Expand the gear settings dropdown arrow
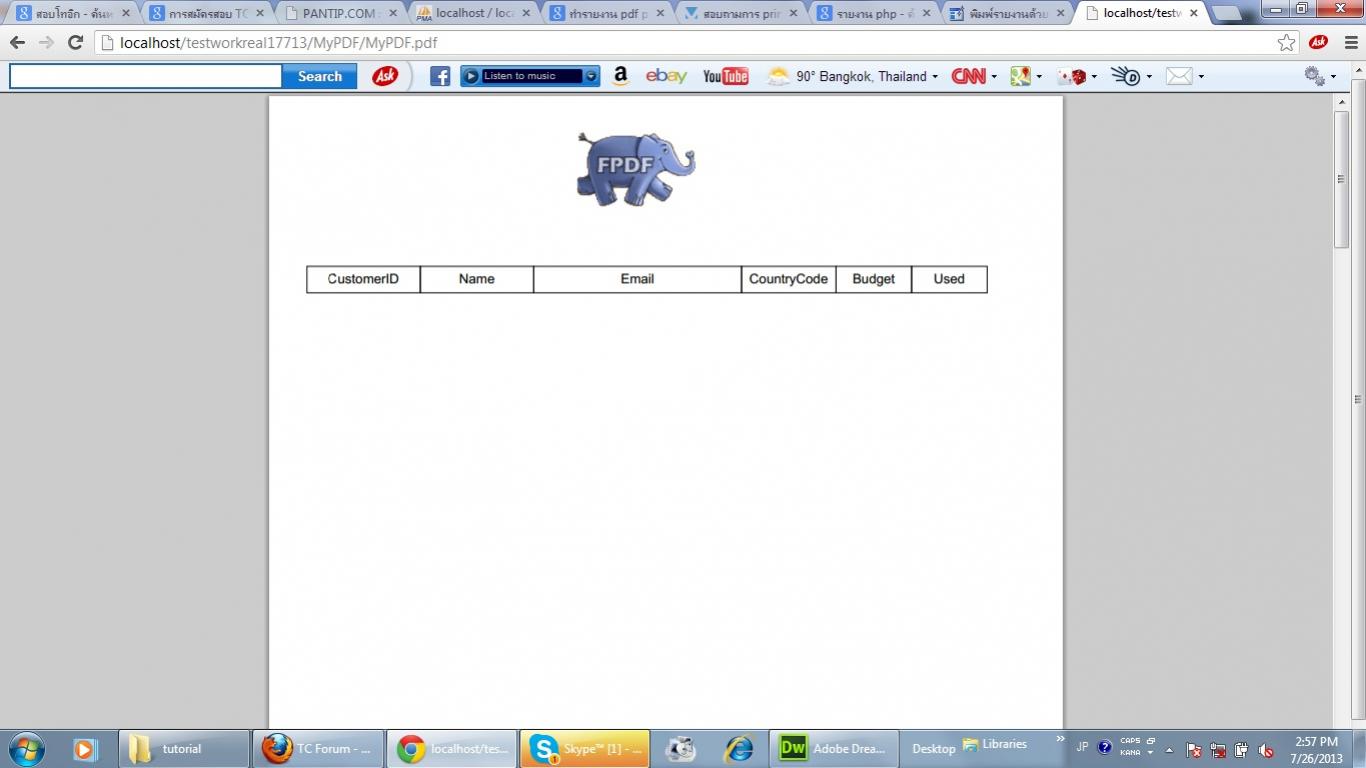The height and width of the screenshot is (768, 1366). pyautogui.click(x=1333, y=77)
